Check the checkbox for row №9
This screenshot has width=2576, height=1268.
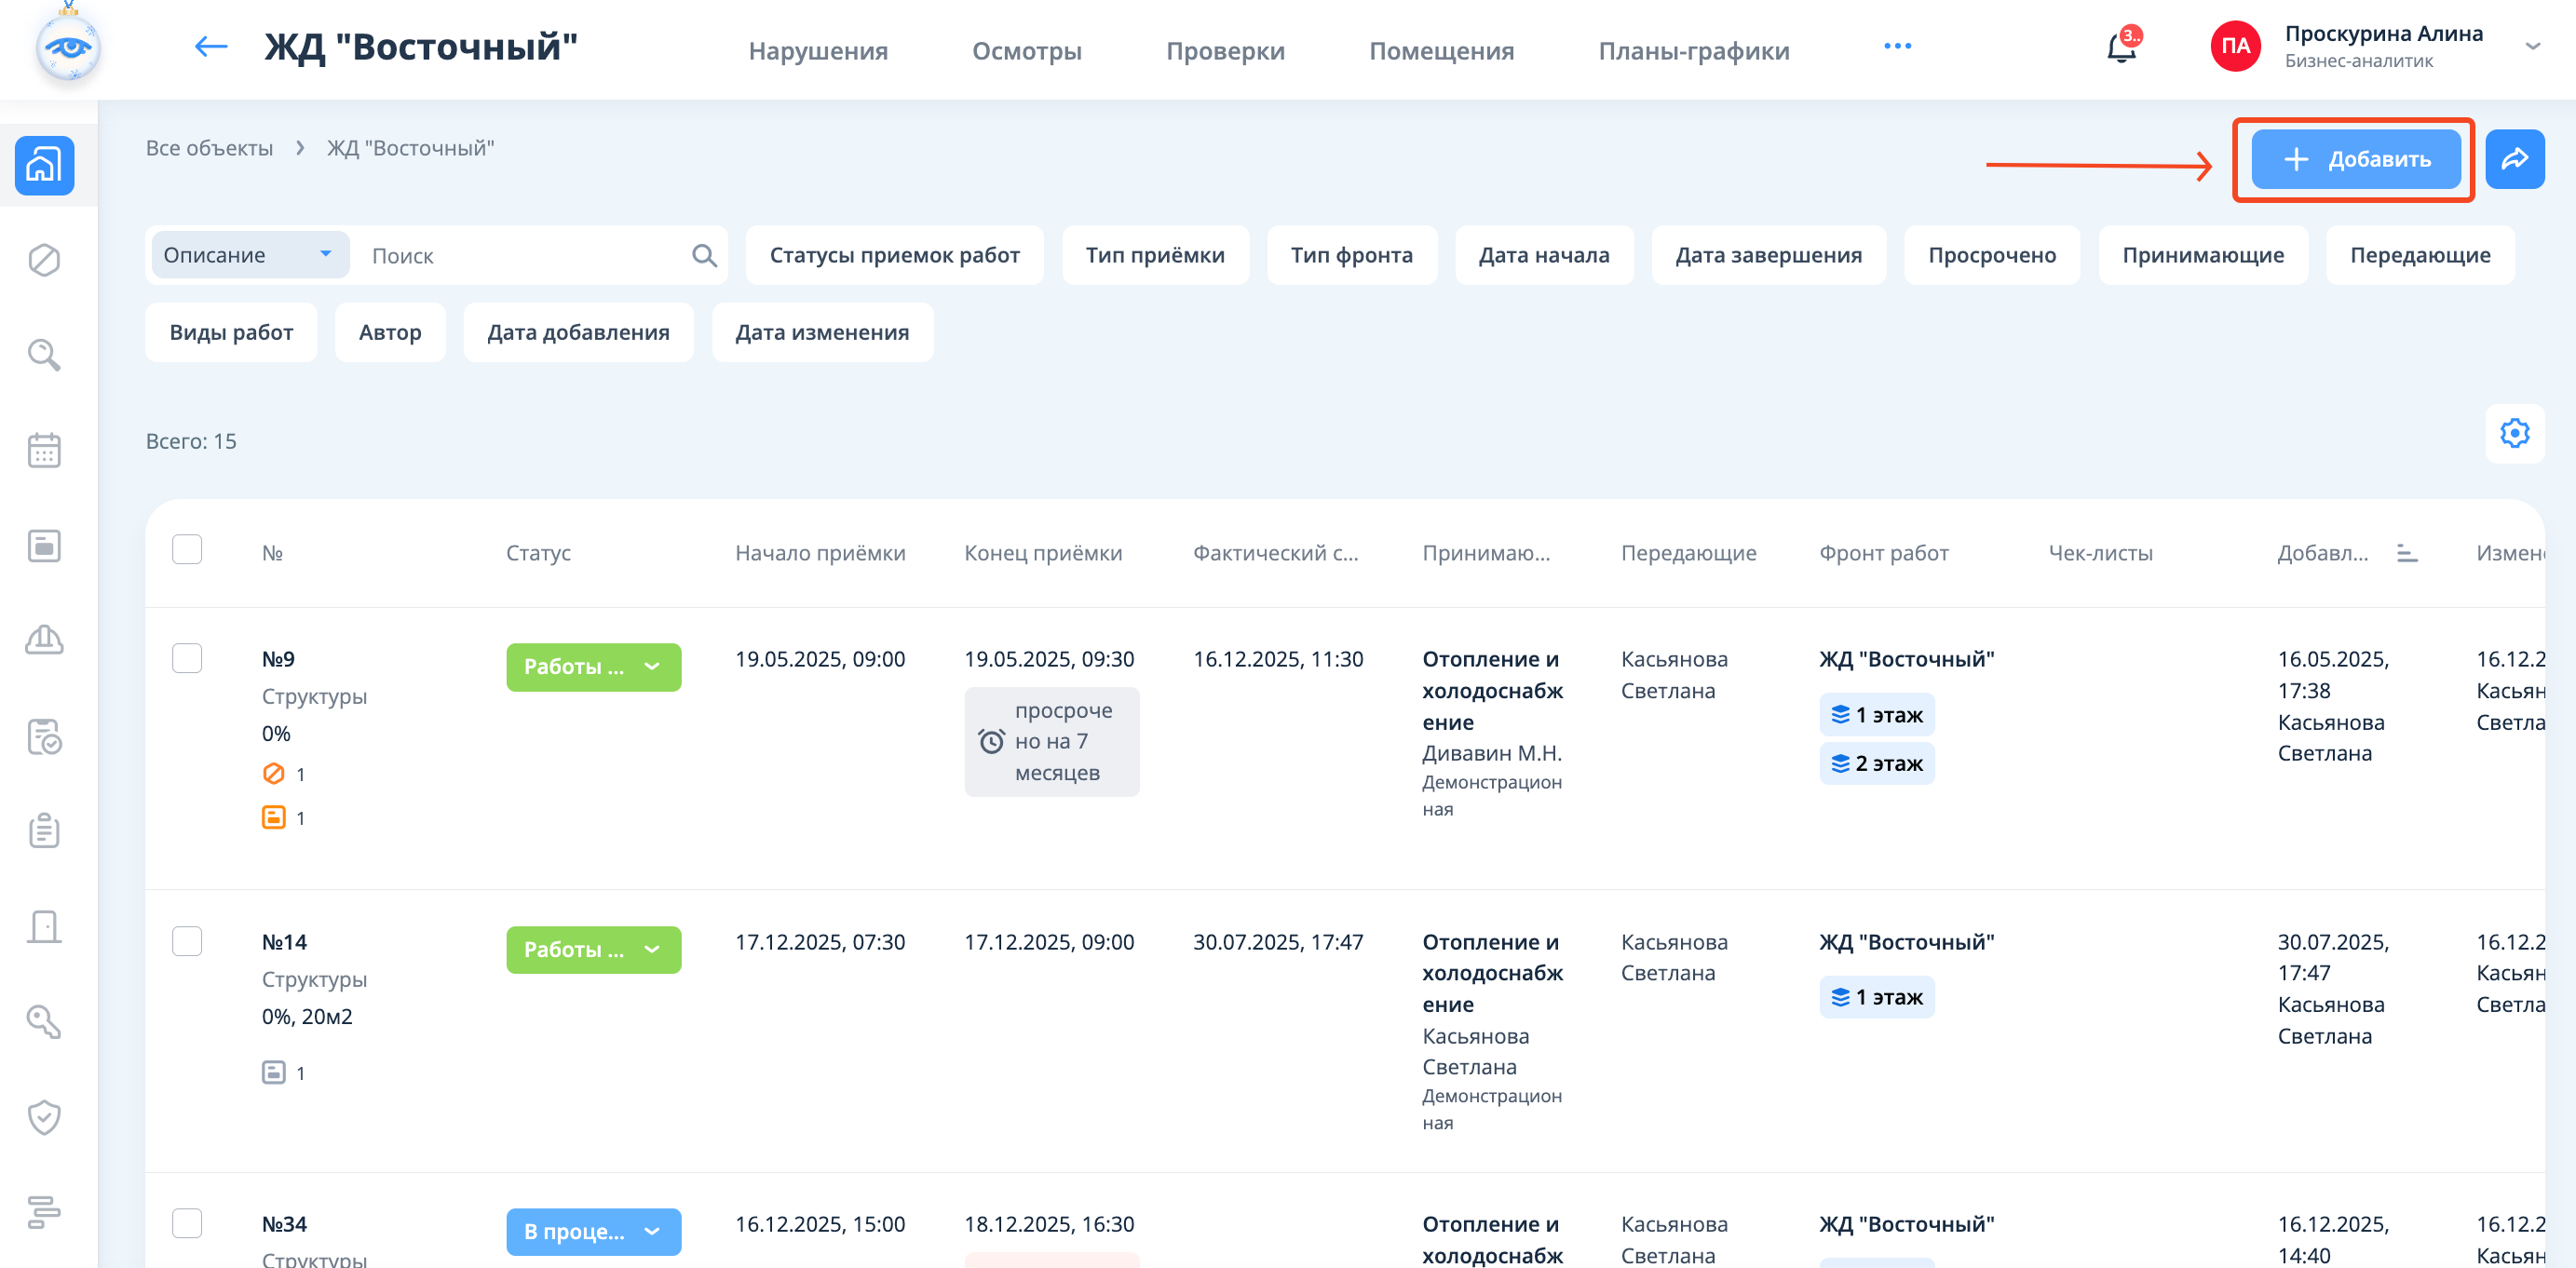click(x=187, y=658)
